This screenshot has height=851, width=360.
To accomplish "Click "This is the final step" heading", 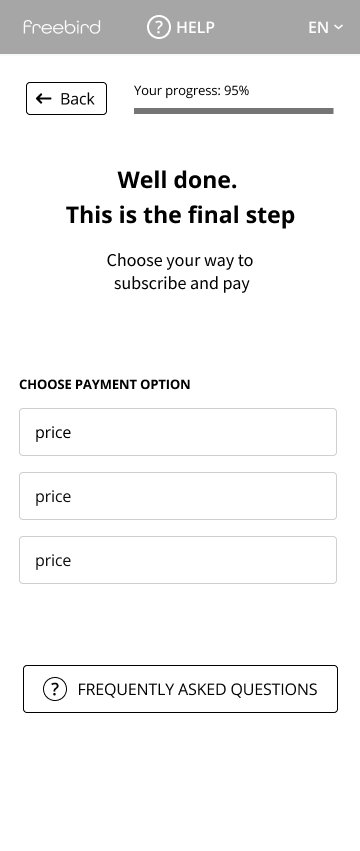I will pos(180,215).
